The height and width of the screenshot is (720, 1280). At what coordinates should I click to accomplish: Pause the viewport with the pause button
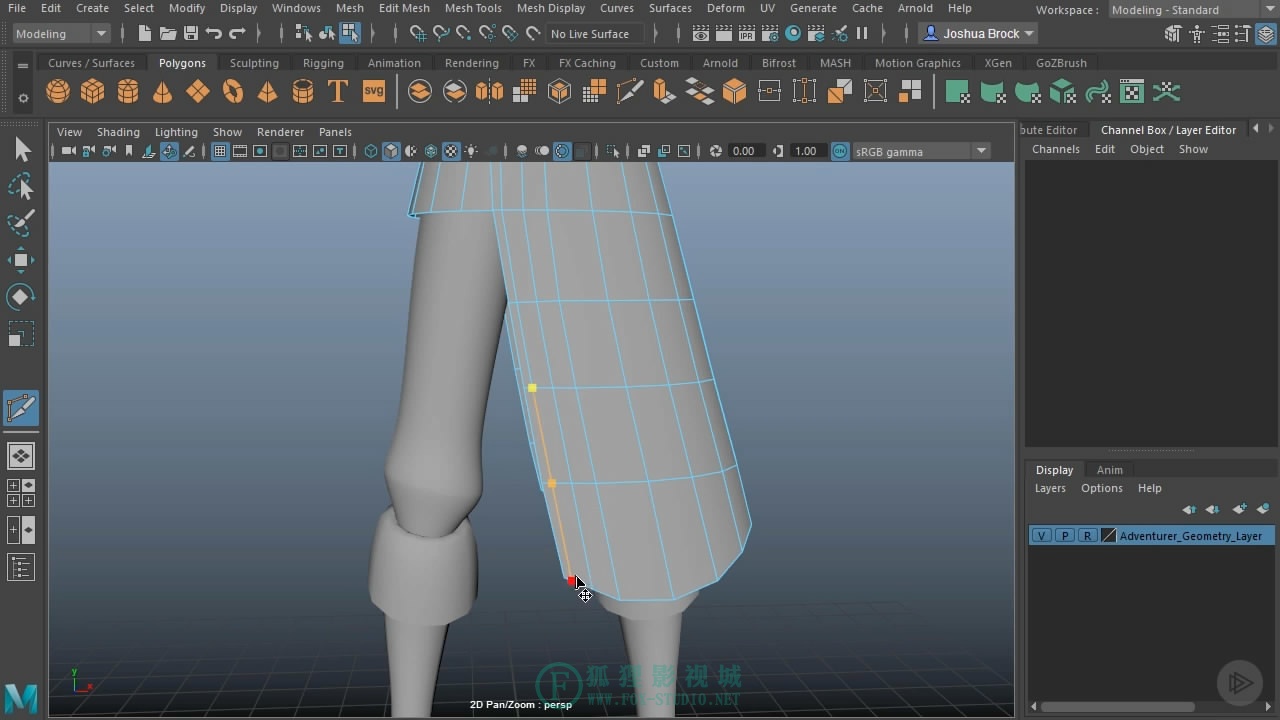click(x=862, y=33)
